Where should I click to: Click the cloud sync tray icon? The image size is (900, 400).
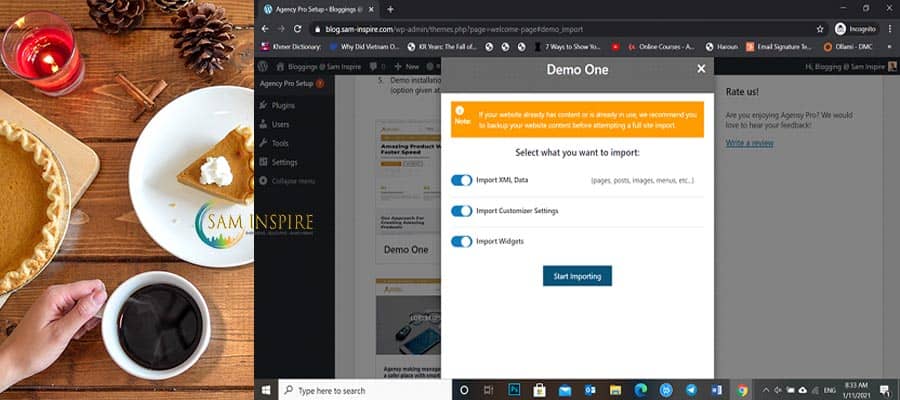pyautogui.click(x=802, y=390)
